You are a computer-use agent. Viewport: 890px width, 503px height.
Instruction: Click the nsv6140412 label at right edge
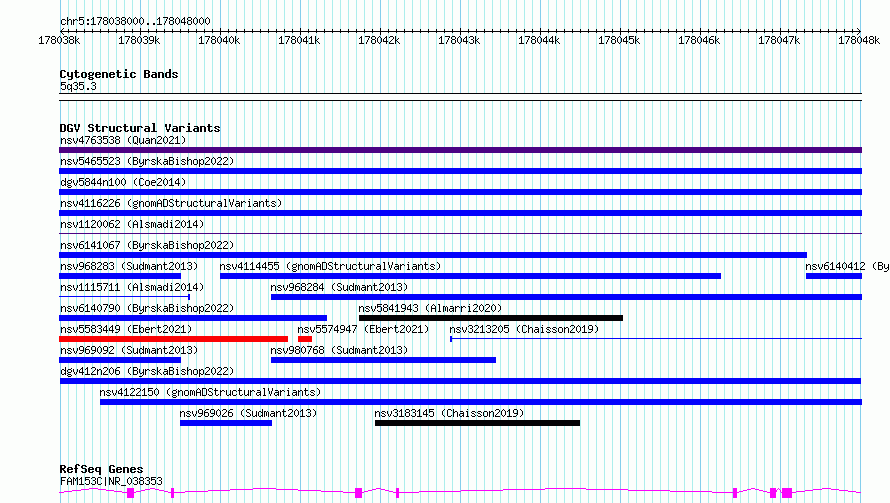[x=847, y=266]
